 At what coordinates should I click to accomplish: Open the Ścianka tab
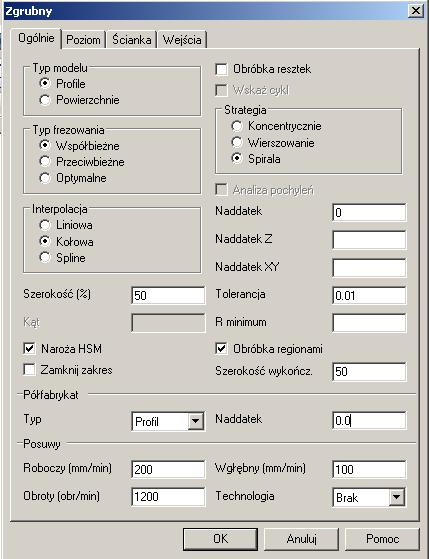click(131, 40)
